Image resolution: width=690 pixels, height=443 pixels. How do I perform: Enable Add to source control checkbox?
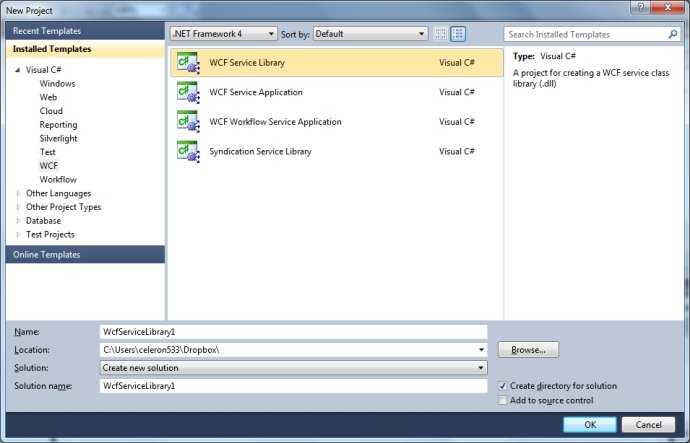(502, 400)
